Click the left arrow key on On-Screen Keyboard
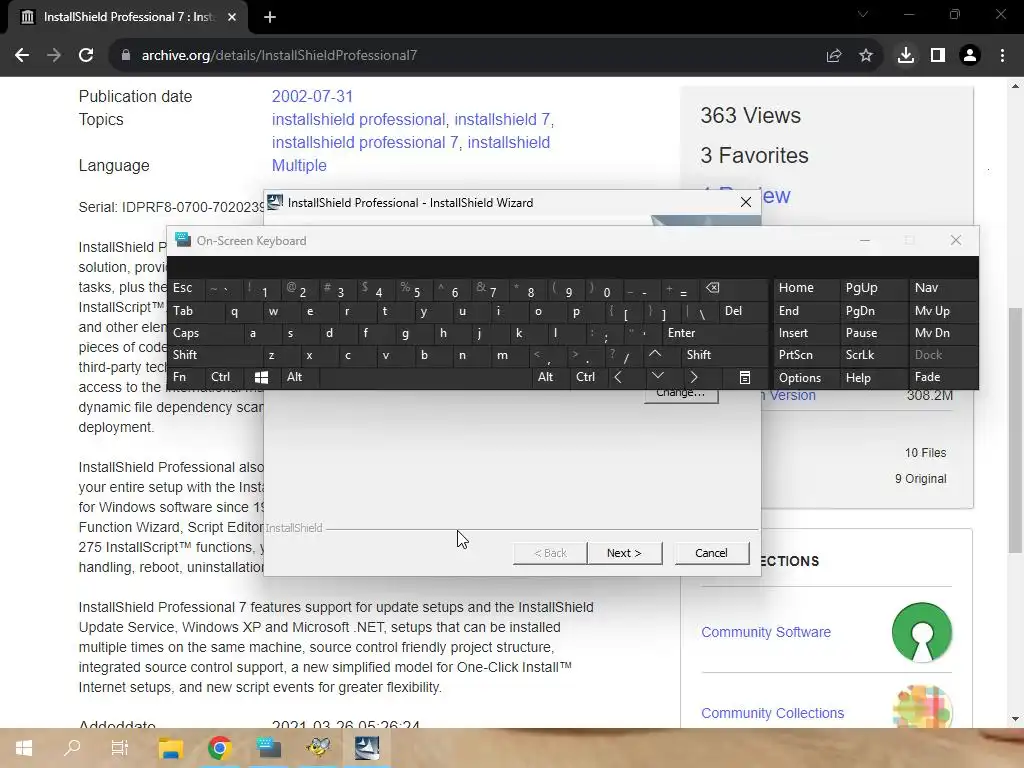 coord(618,377)
